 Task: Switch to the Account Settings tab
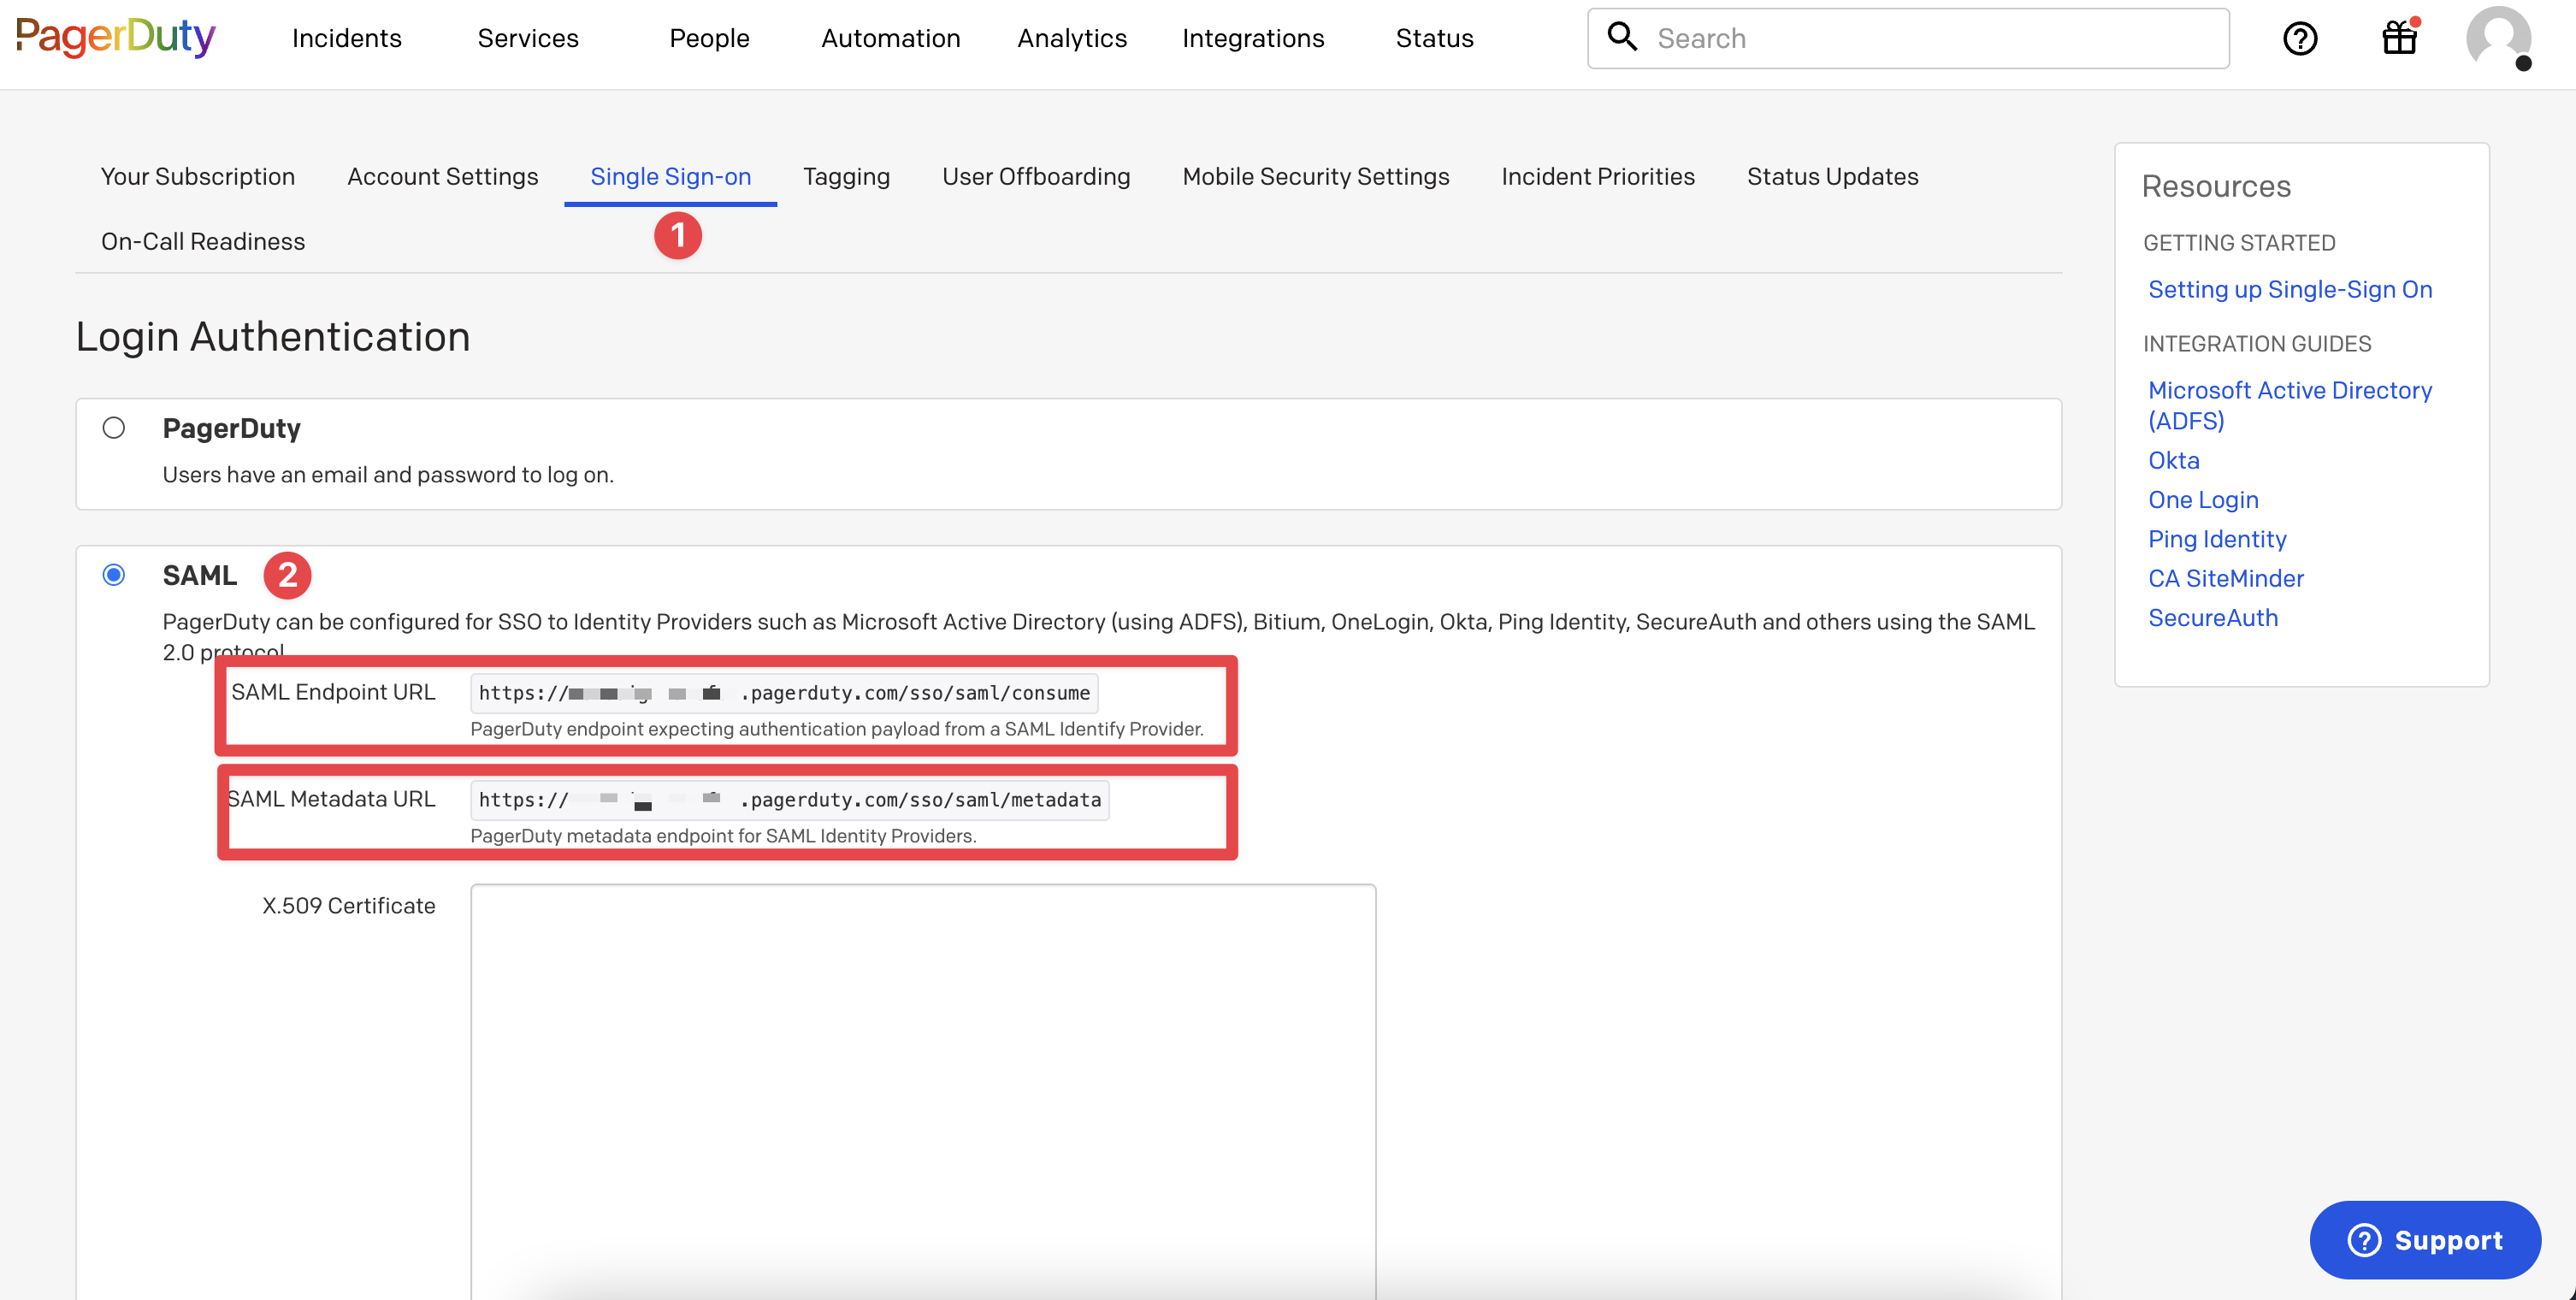click(x=442, y=176)
